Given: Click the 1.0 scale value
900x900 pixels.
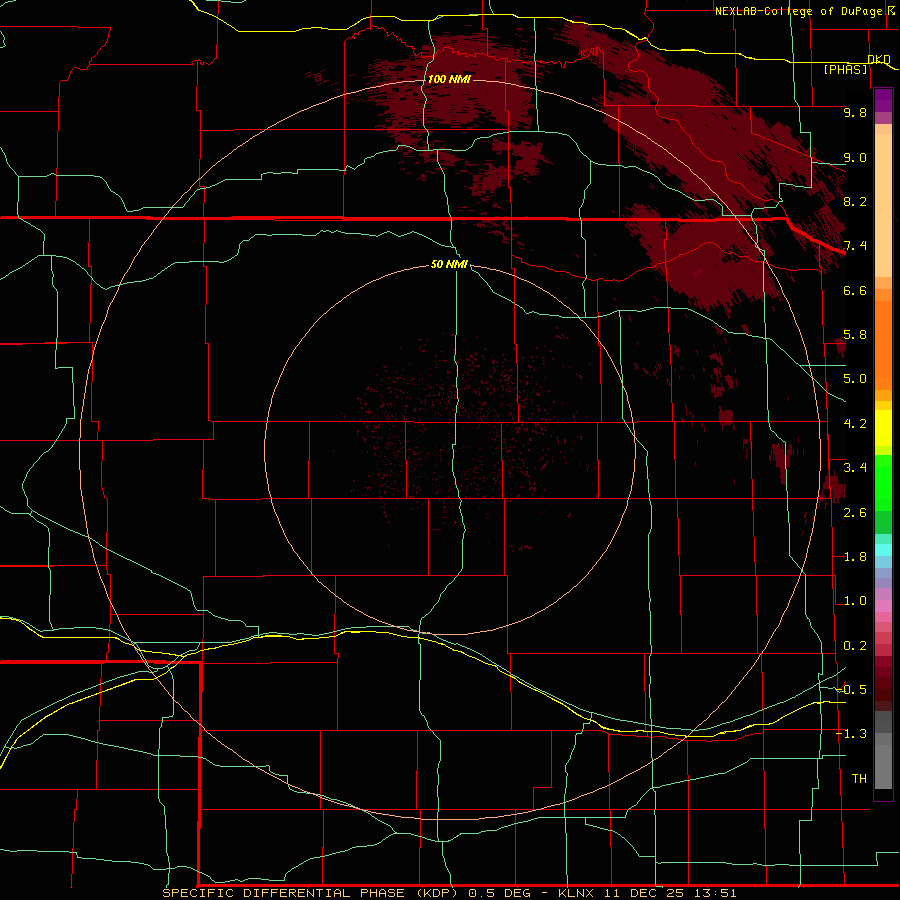Looking at the screenshot, I should tap(855, 601).
